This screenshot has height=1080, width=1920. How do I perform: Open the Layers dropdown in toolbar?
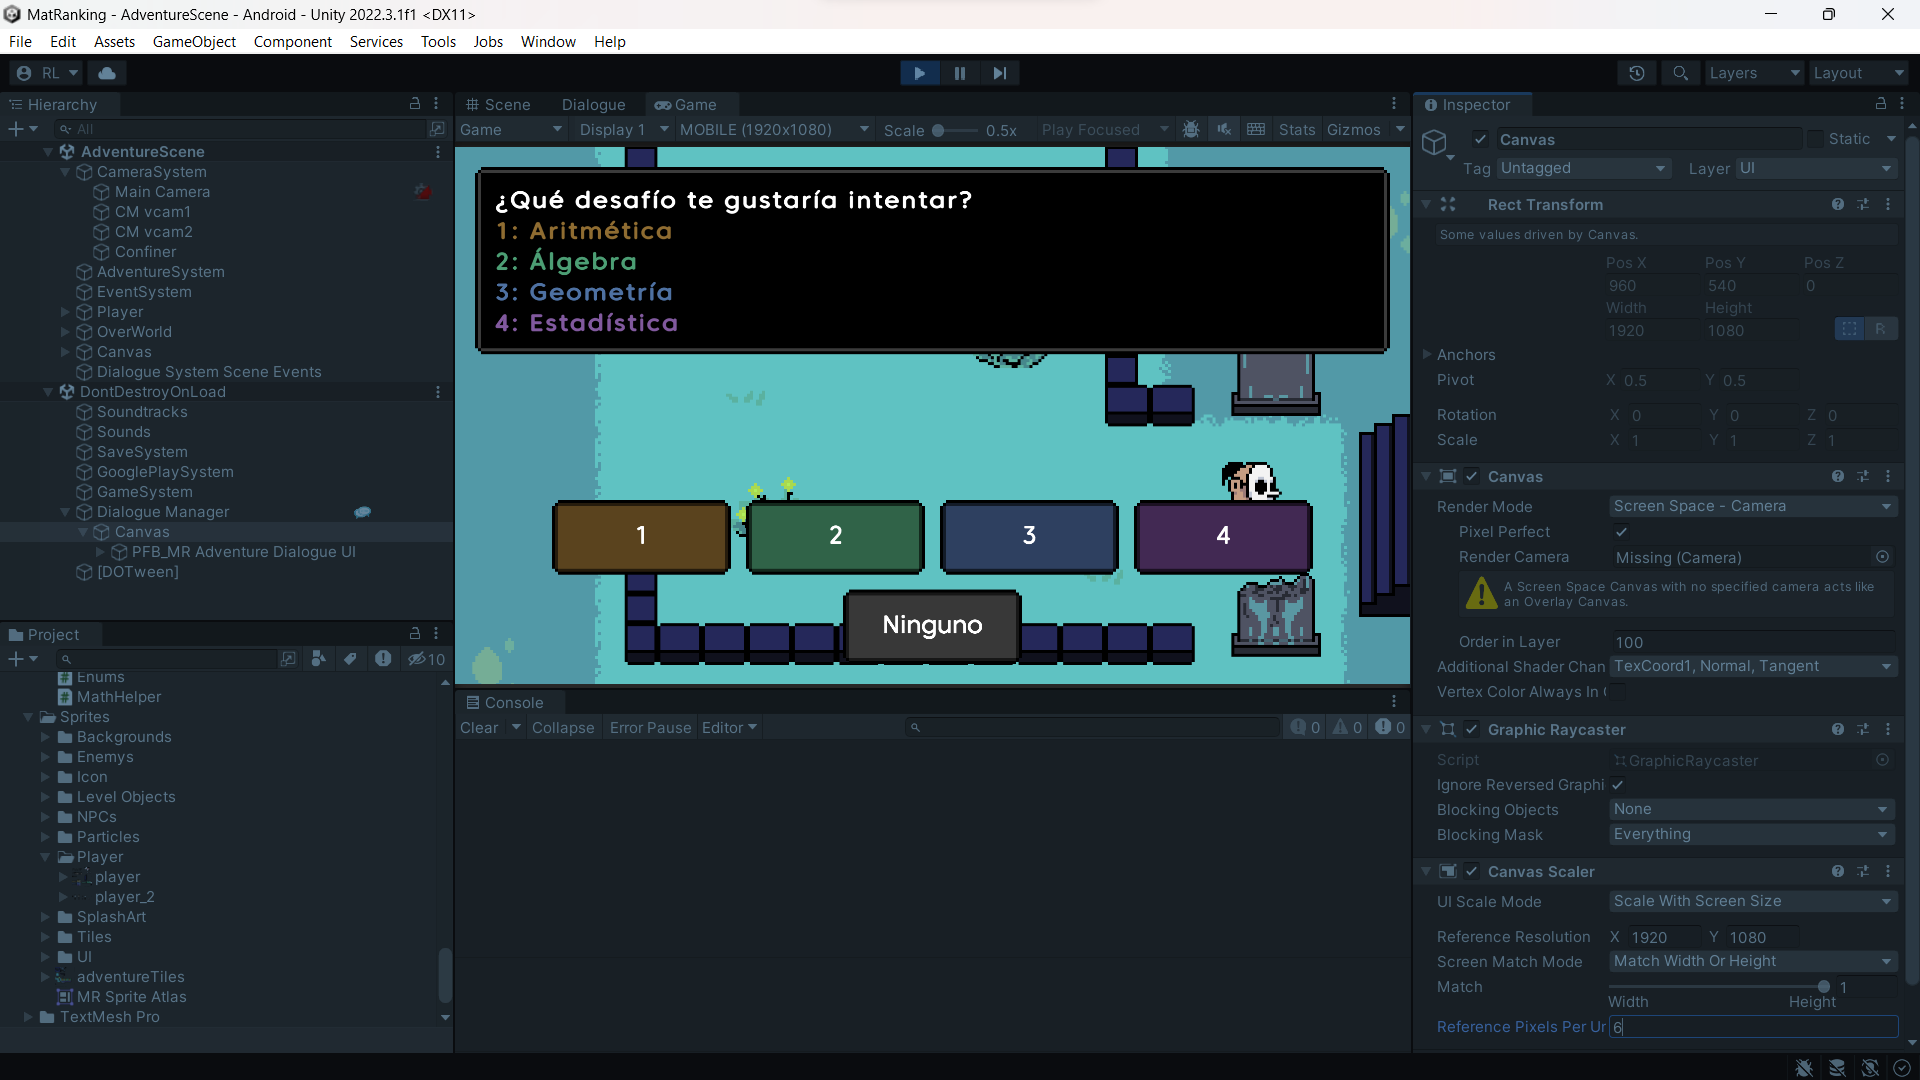pyautogui.click(x=1754, y=73)
